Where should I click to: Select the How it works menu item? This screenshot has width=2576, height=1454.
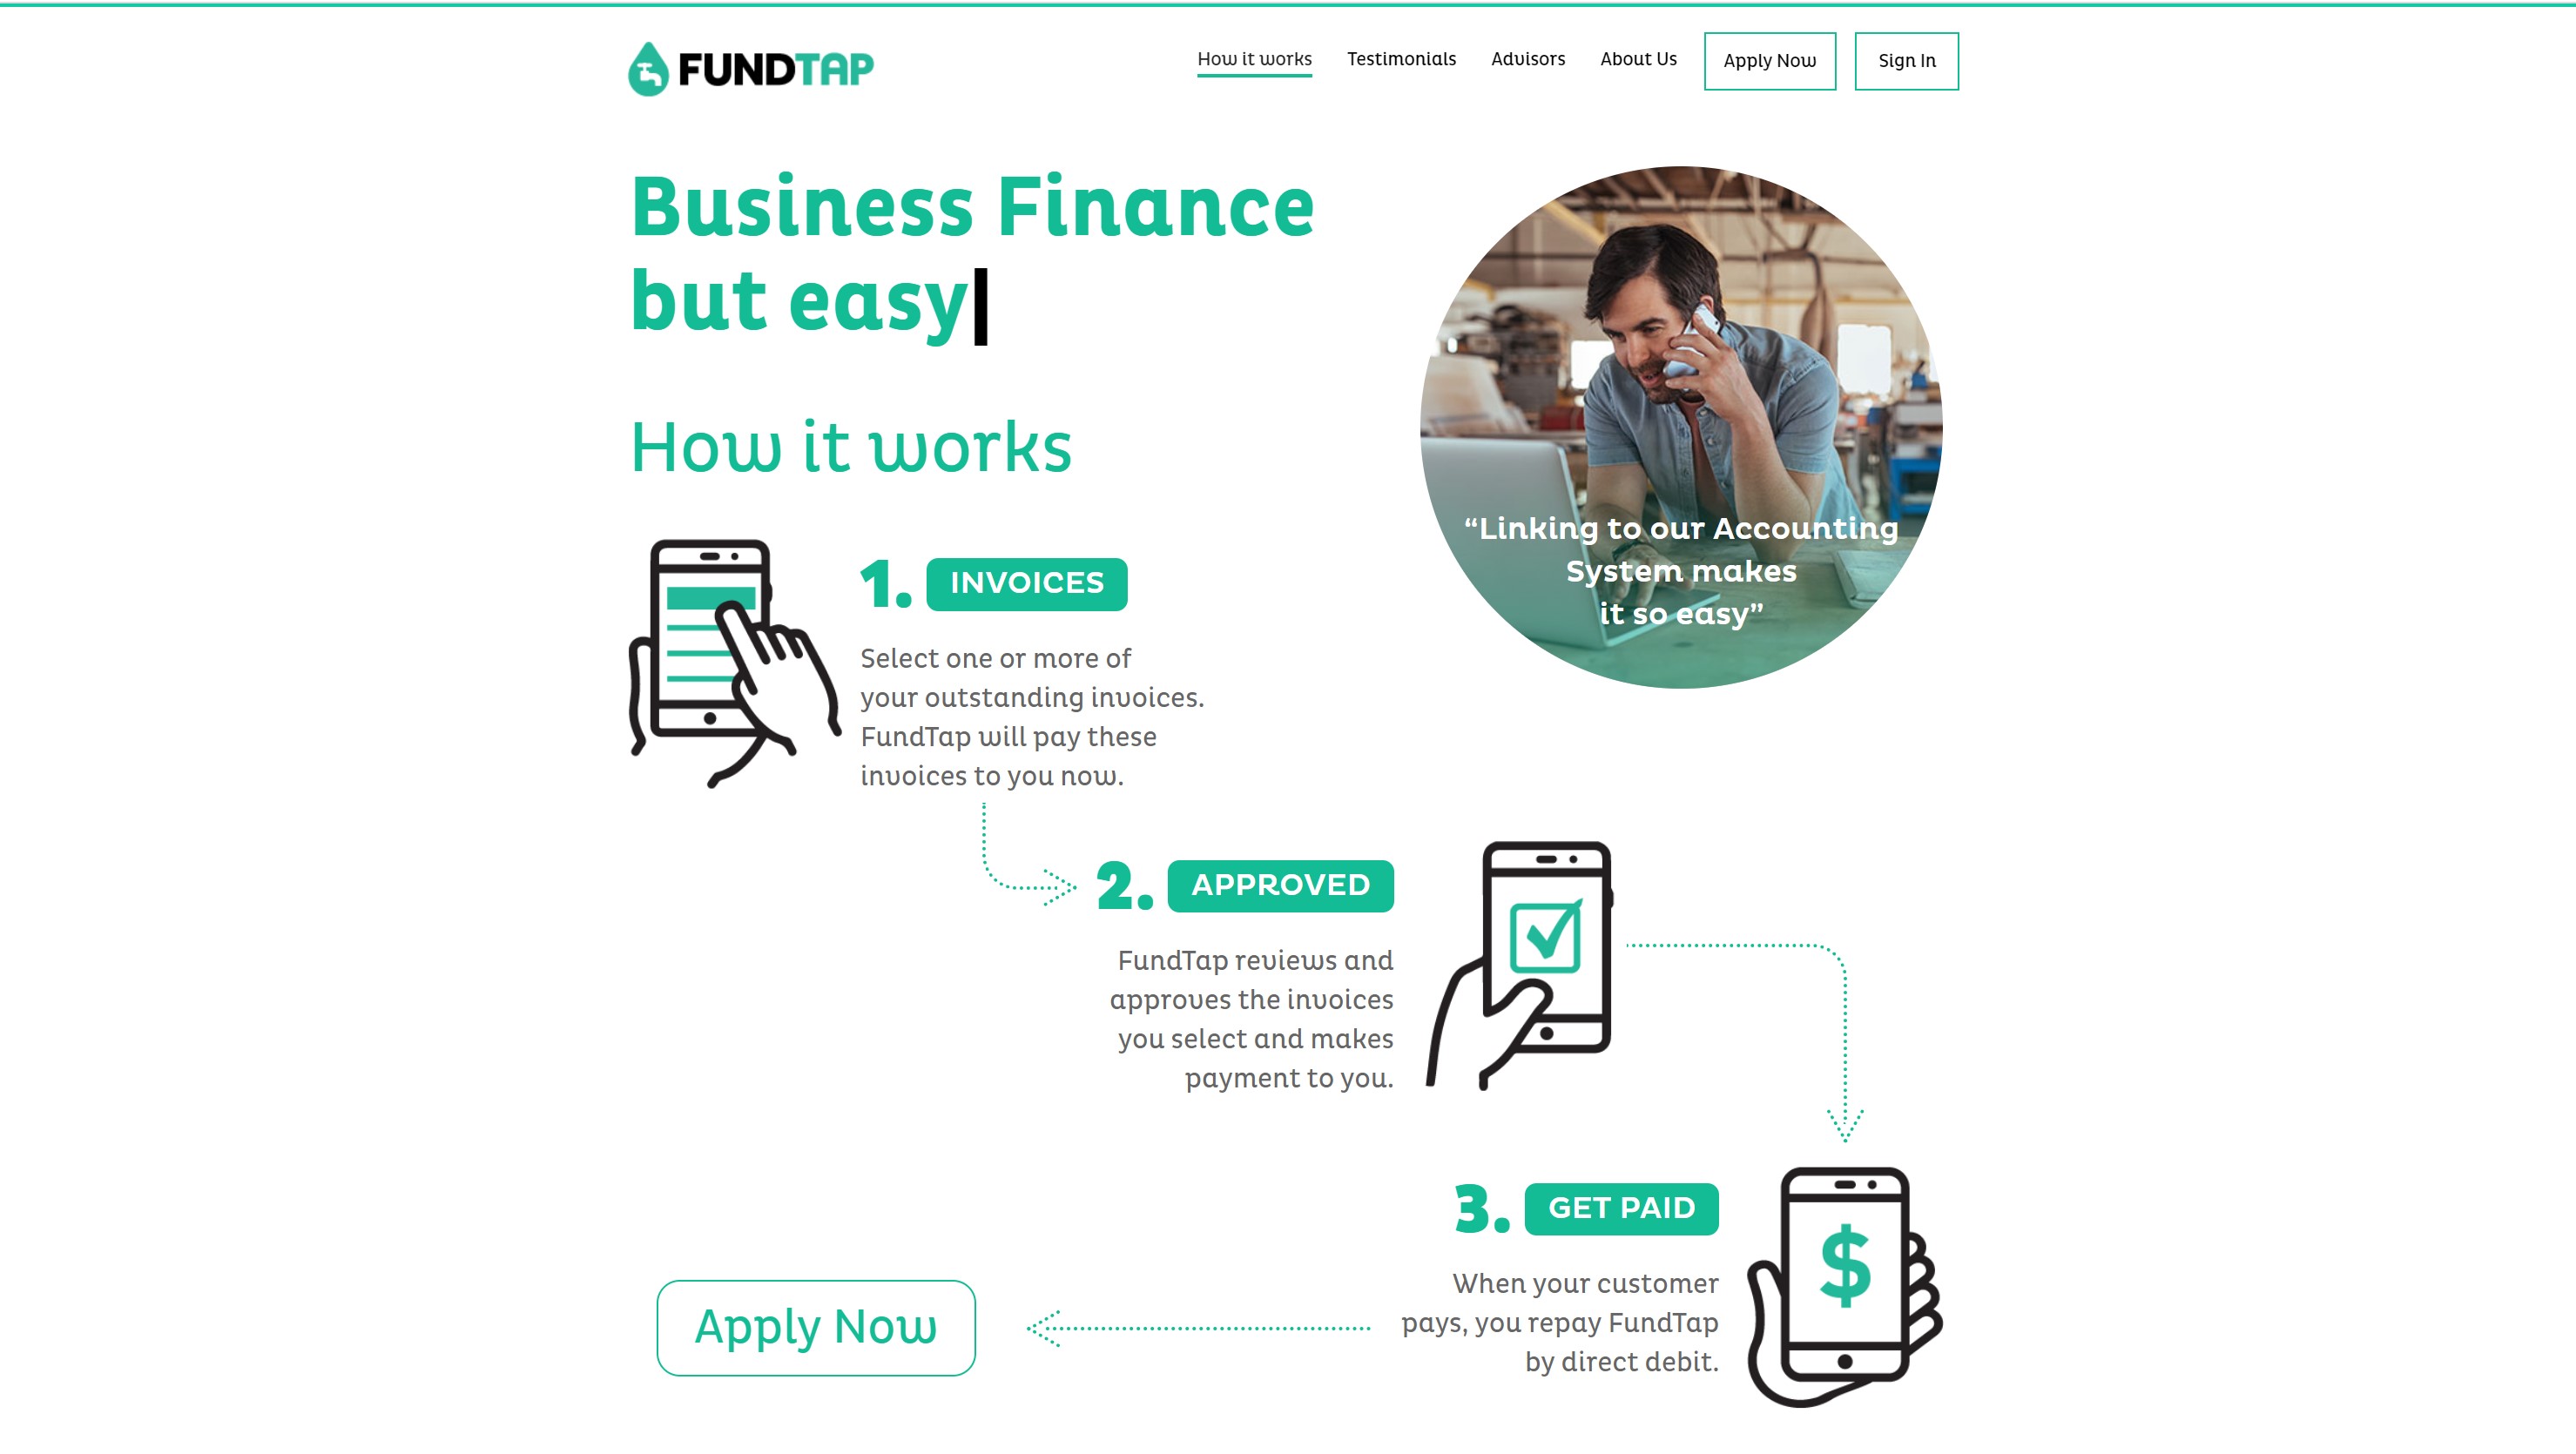click(1254, 58)
